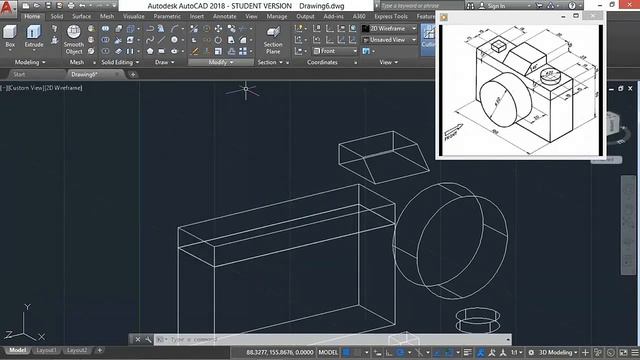Click Save in quick access toolbar
The height and width of the screenshot is (360, 640).
pos(48,6)
